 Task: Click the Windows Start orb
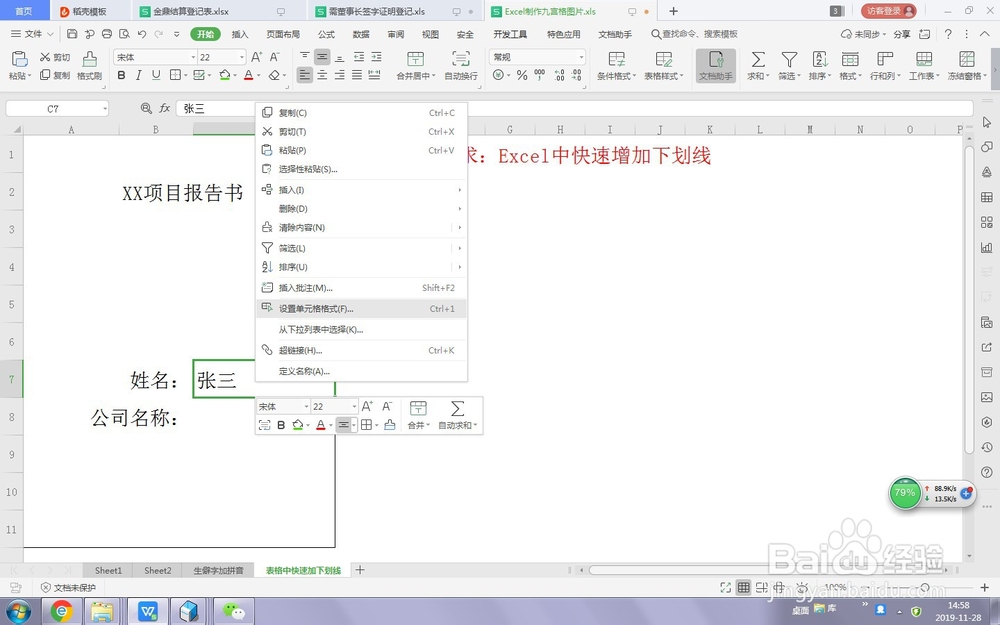(18, 612)
